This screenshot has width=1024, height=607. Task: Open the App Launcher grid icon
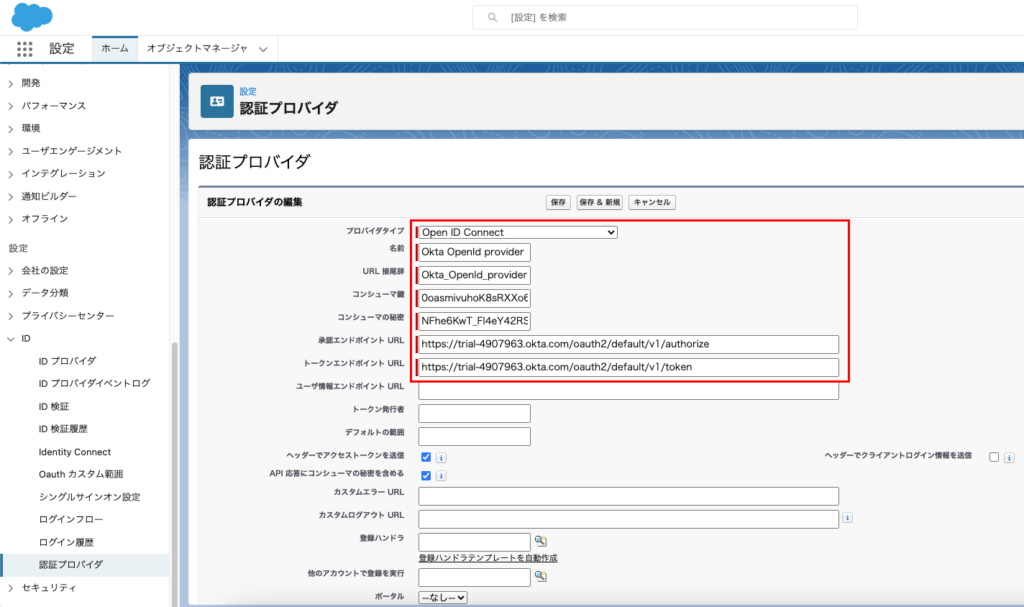25,48
